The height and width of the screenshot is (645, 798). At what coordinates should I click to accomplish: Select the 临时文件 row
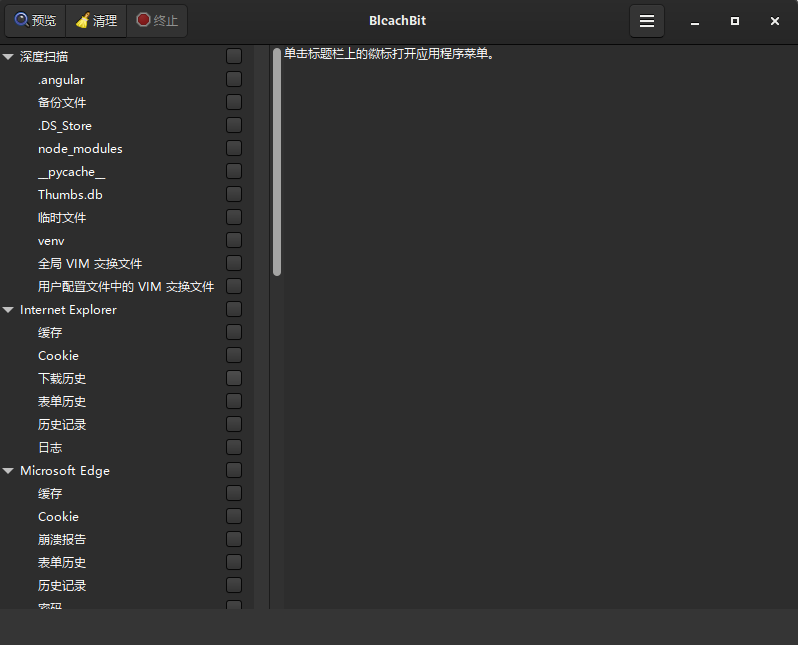point(127,217)
